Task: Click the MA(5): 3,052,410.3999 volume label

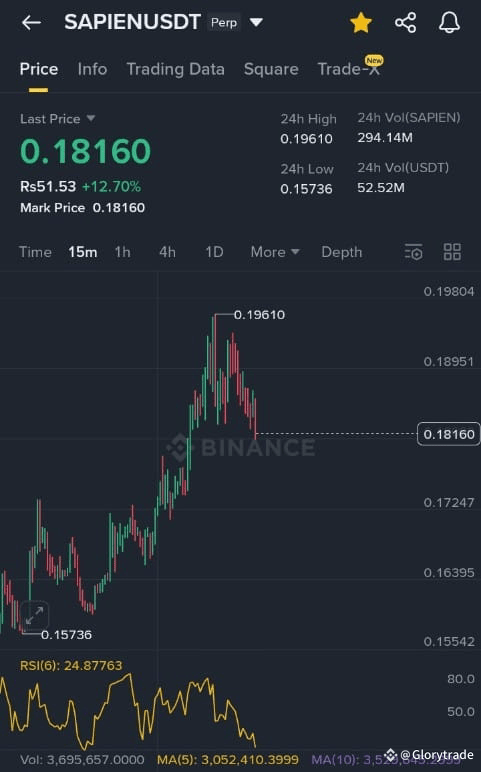Action: pos(228,760)
